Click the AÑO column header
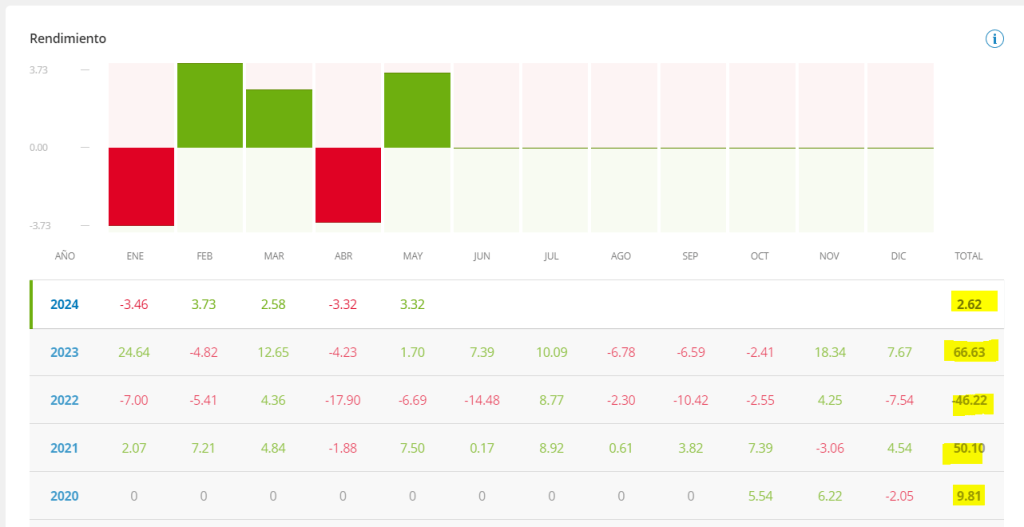Viewport: 1024px width, 527px height. pos(65,256)
